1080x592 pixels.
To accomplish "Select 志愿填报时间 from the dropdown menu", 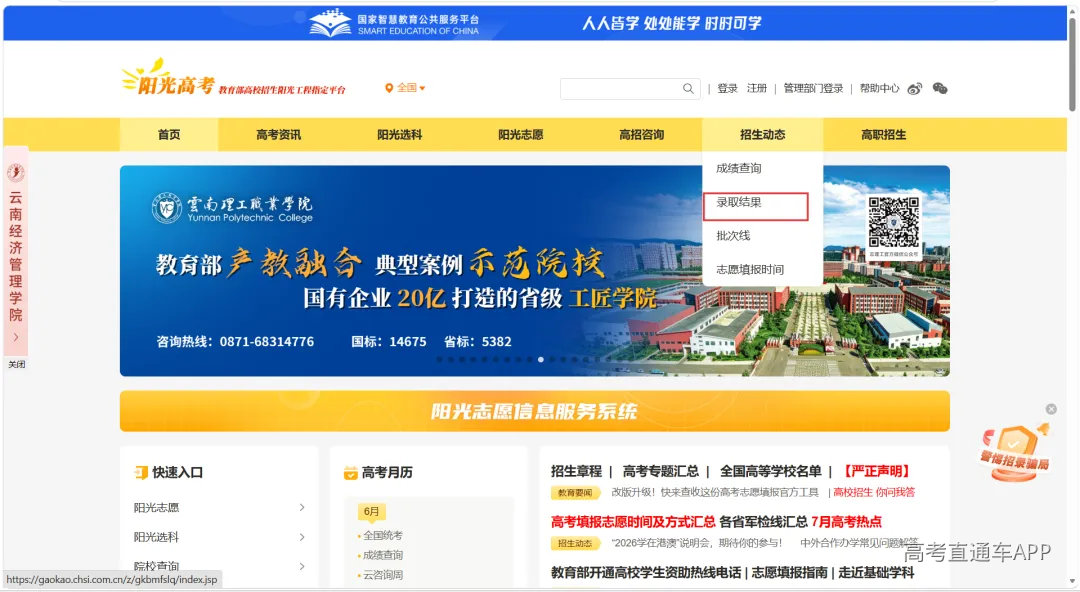I will [750, 269].
